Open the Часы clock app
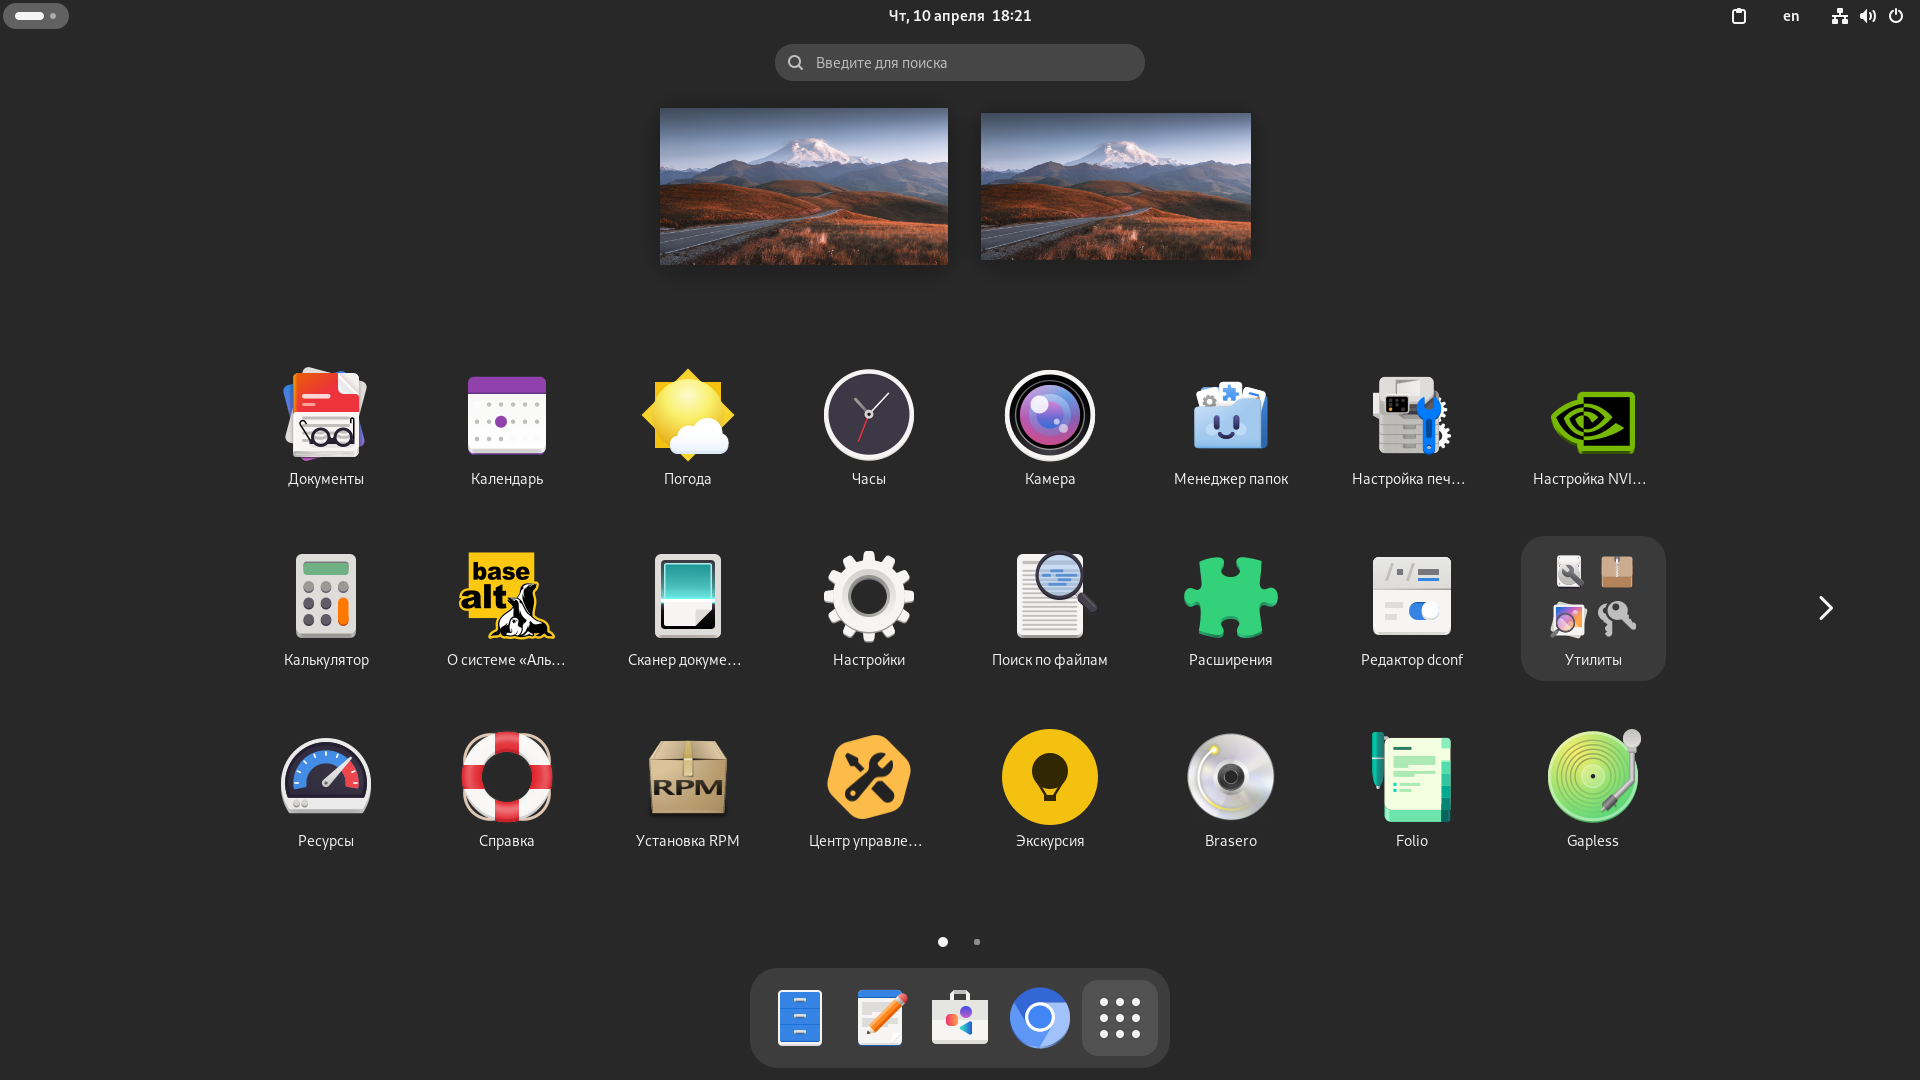This screenshot has height=1080, width=1920. click(x=869, y=427)
